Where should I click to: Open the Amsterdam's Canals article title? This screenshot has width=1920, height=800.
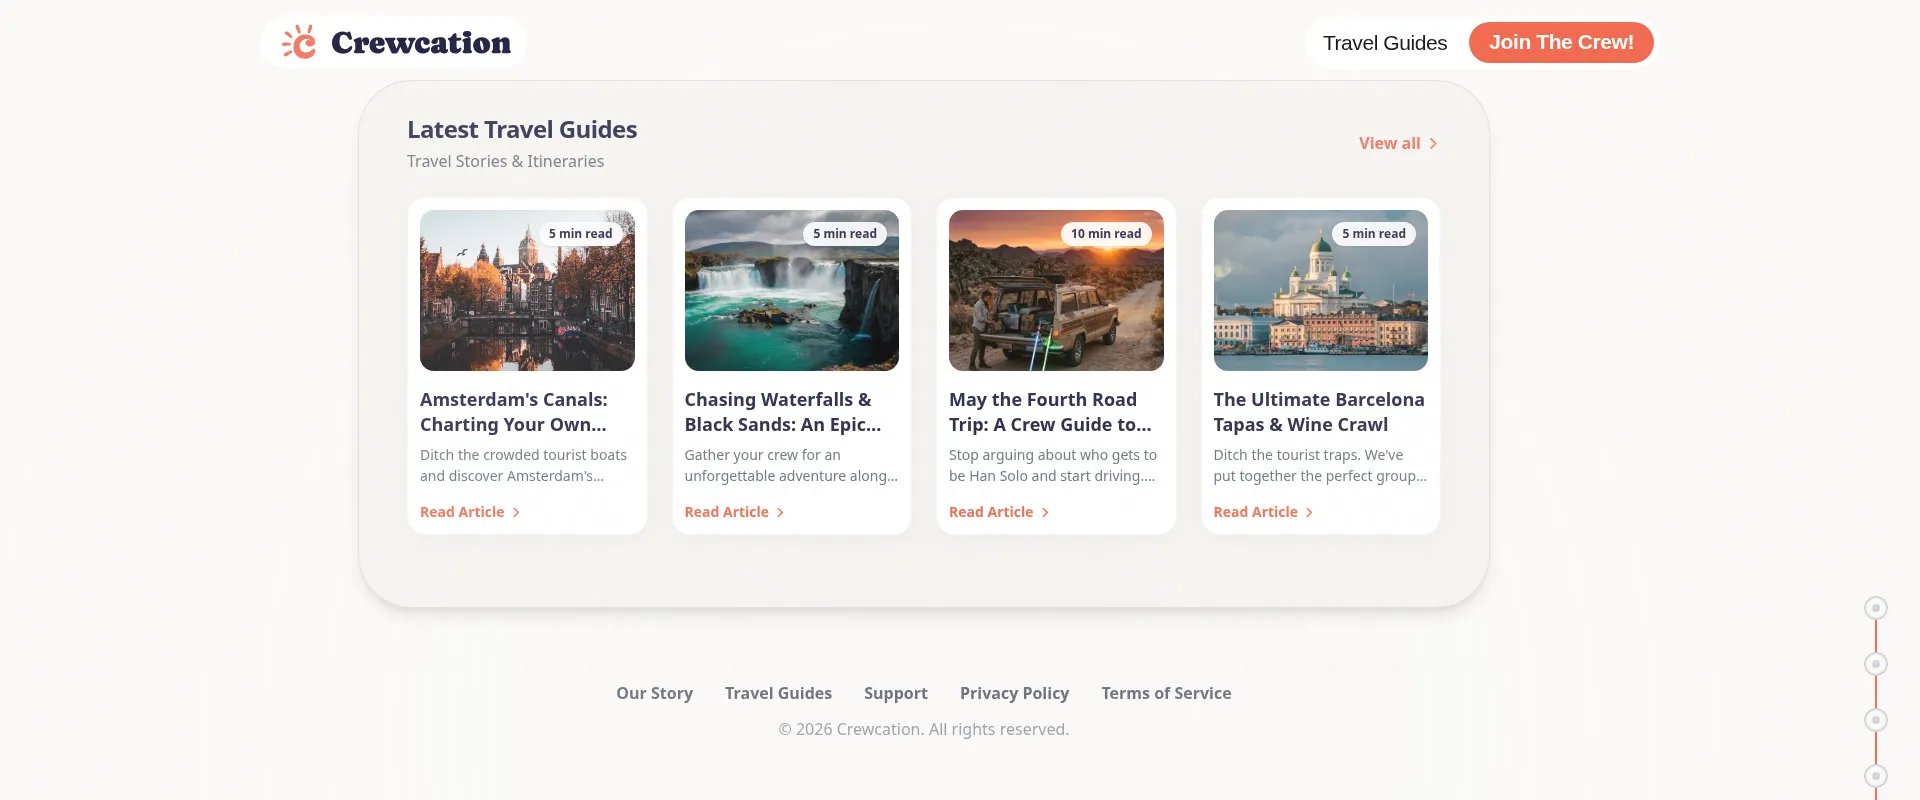tap(514, 412)
